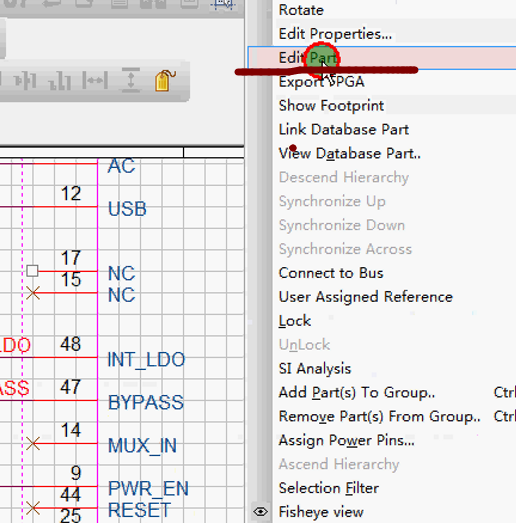516x523 pixels.
Task: Click the align middle toolbar icon
Action: 25,80
